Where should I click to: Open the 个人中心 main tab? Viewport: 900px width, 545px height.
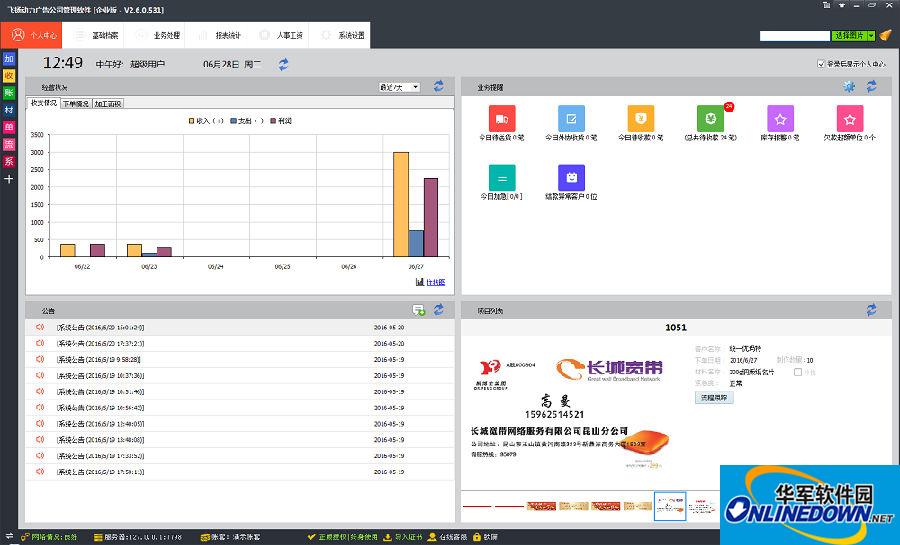(32, 35)
